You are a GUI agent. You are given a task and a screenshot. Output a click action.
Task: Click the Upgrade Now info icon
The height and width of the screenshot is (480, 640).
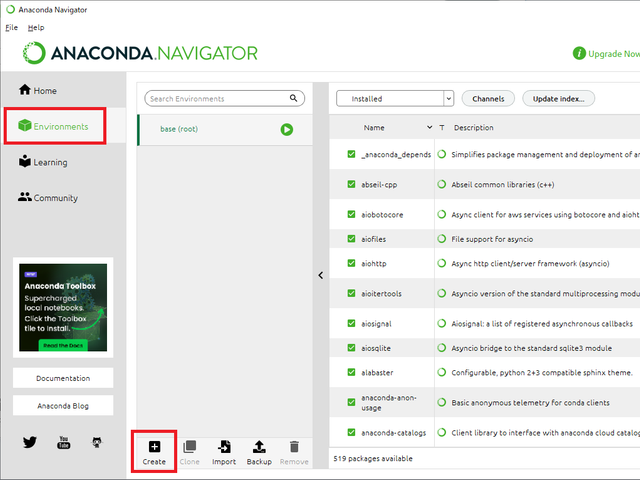[x=579, y=53]
